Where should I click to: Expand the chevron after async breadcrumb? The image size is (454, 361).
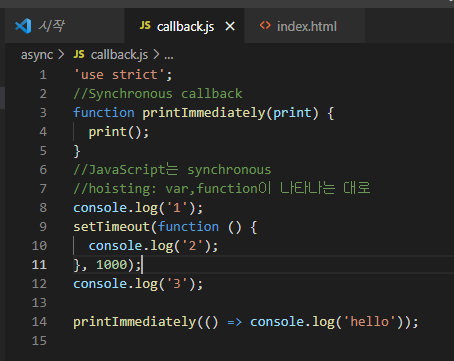coord(61,54)
